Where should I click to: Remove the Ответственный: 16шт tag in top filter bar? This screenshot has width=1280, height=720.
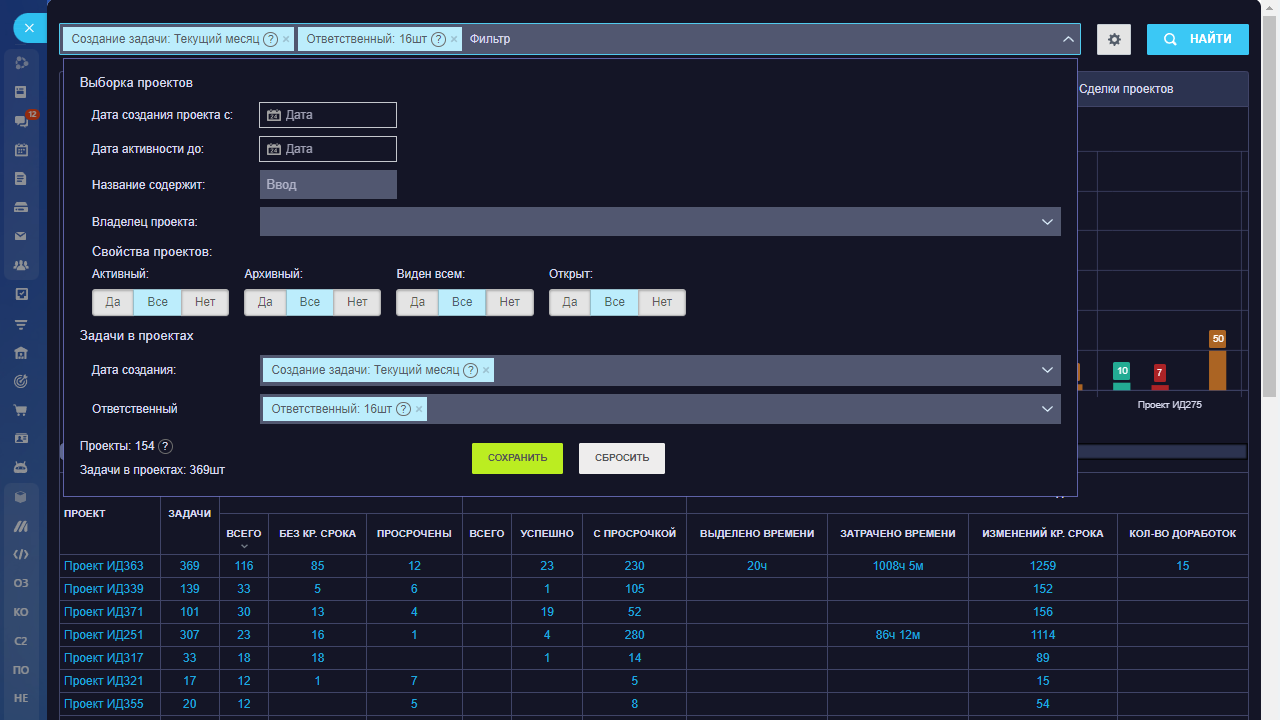(454, 40)
